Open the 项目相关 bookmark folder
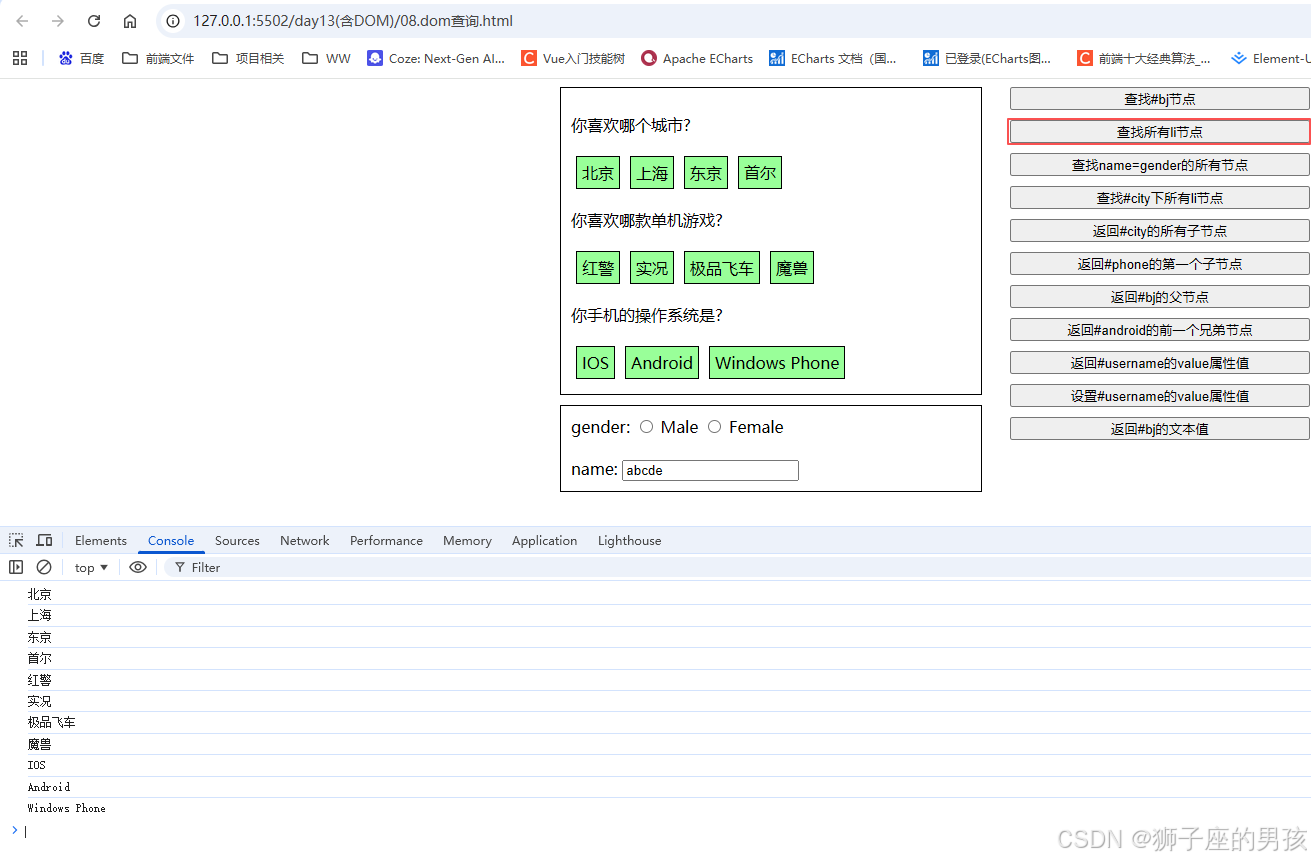The width and height of the screenshot is (1311, 861). coord(248,58)
